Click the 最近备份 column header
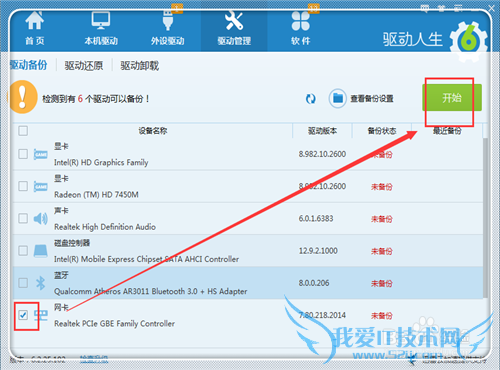Screen dimensions: 500x370 [x=447, y=131]
